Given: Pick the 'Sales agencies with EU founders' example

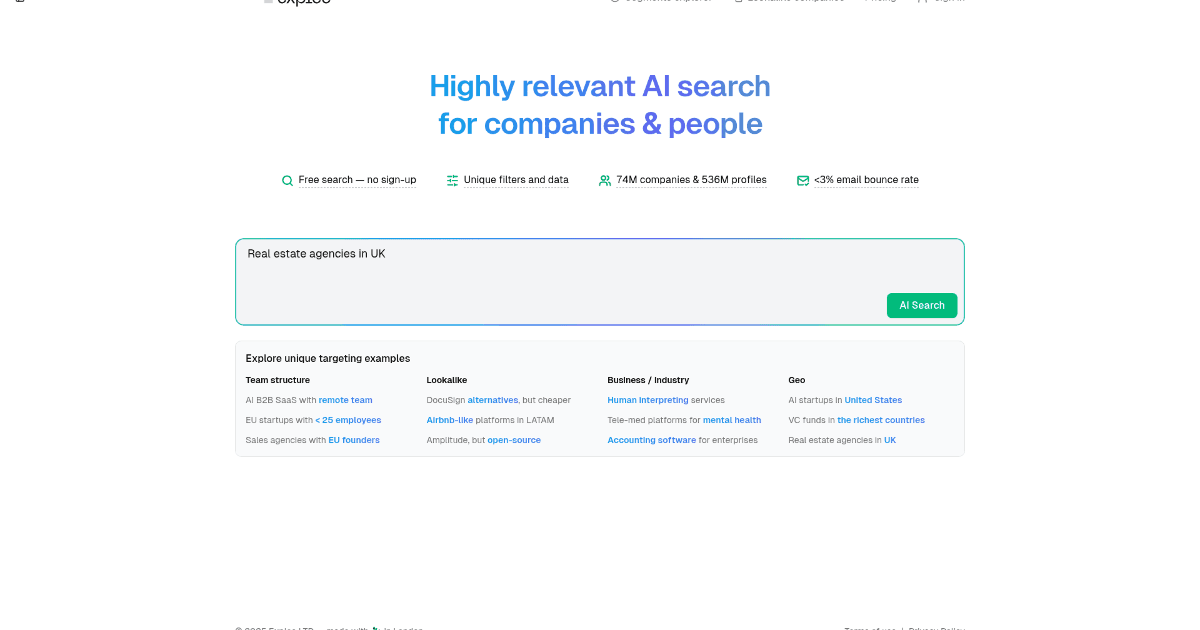Looking at the screenshot, I should point(312,440).
